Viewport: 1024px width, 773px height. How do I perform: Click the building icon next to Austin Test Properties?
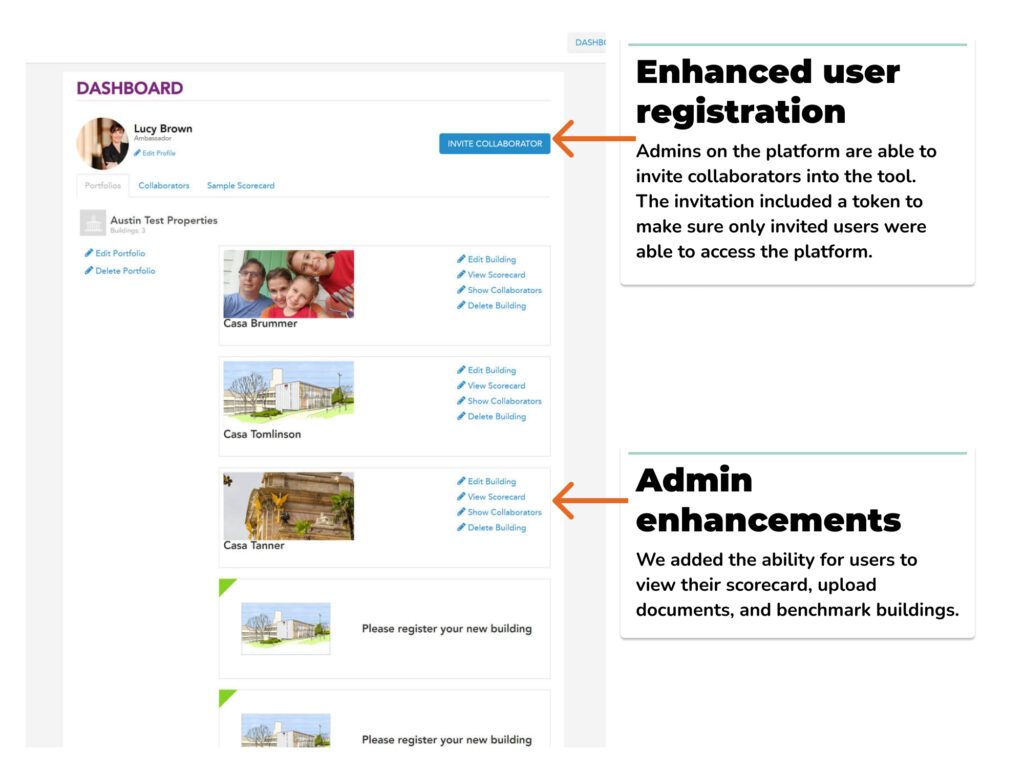coord(93,222)
